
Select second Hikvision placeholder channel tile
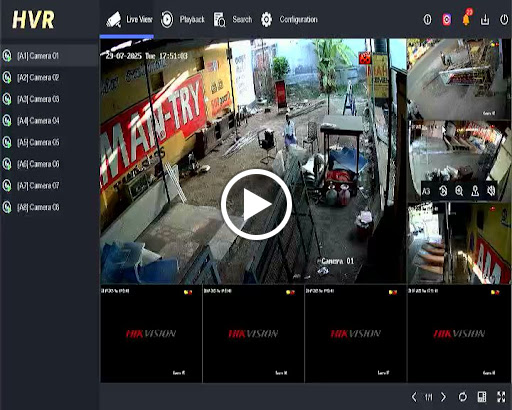(x=253, y=334)
